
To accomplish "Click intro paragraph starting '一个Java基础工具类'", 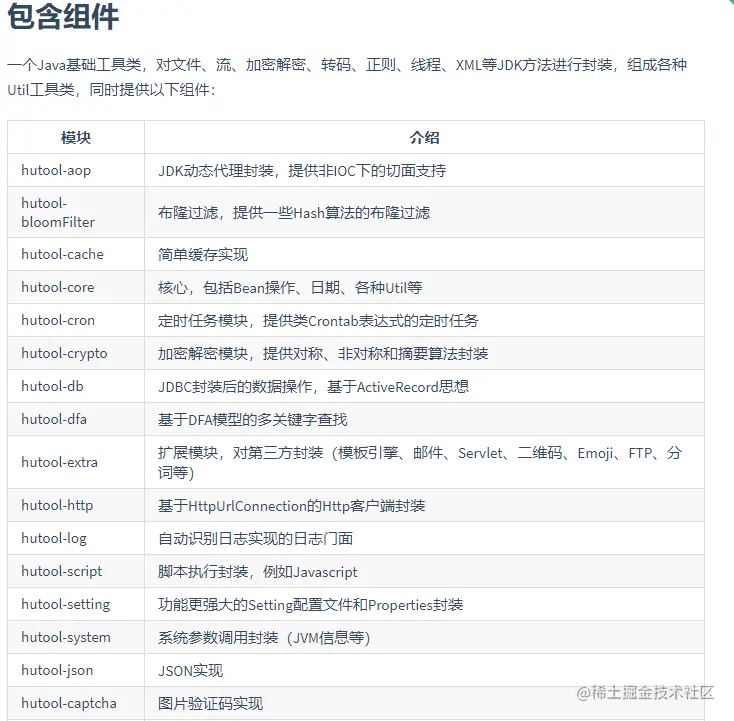I will [347, 77].
